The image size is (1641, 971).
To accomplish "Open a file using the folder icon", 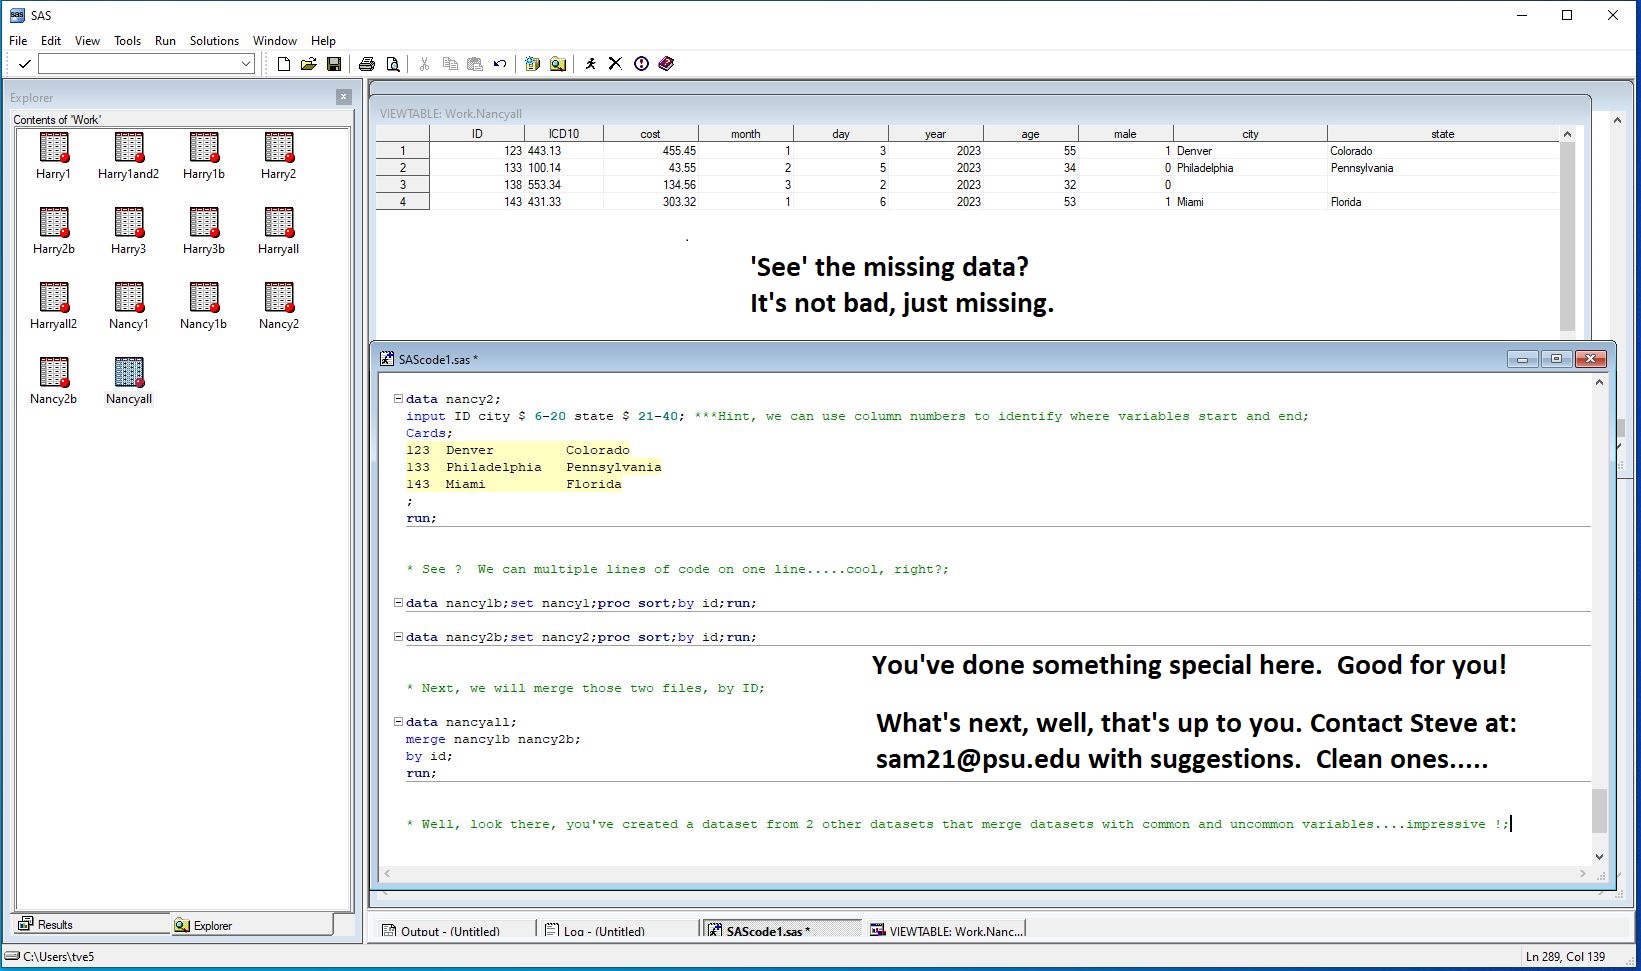I will (x=309, y=64).
